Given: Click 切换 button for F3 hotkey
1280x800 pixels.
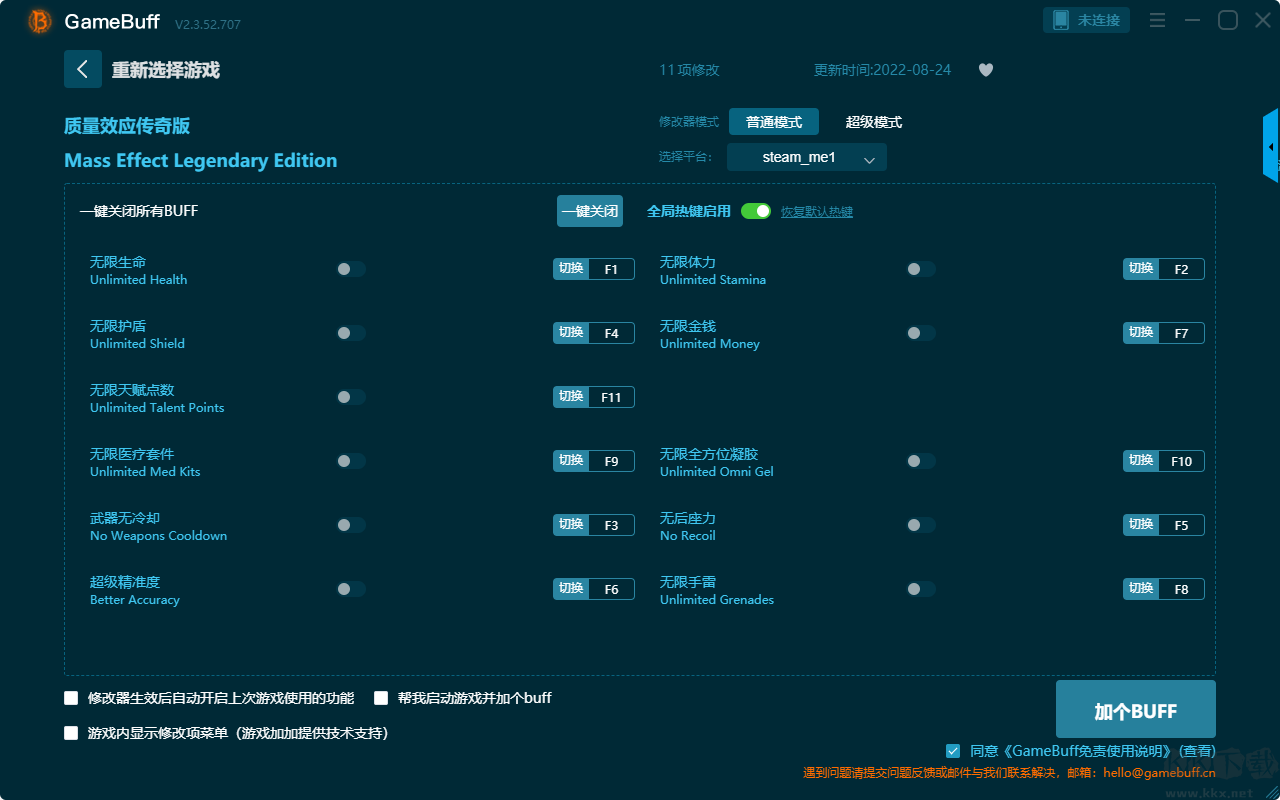Looking at the screenshot, I should 571,525.
